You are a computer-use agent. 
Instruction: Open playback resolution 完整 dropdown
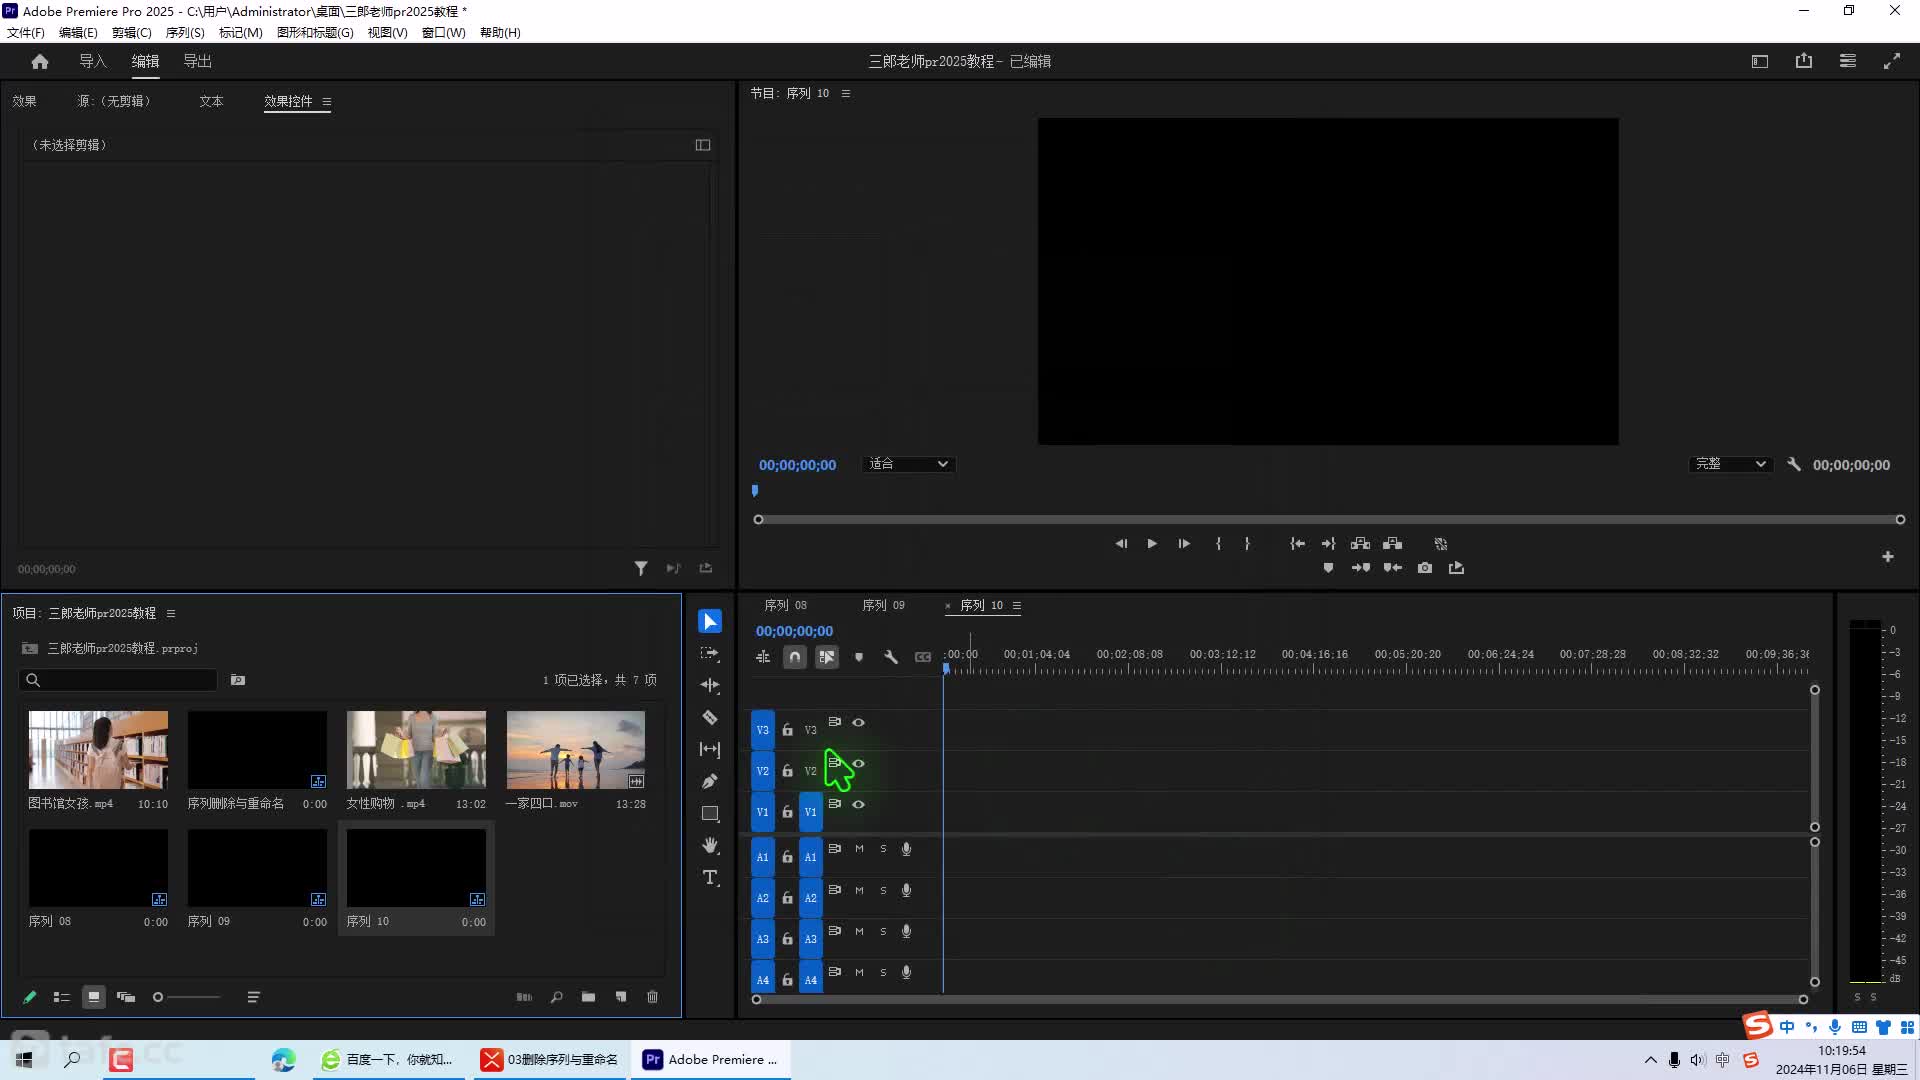[x=1731, y=464]
